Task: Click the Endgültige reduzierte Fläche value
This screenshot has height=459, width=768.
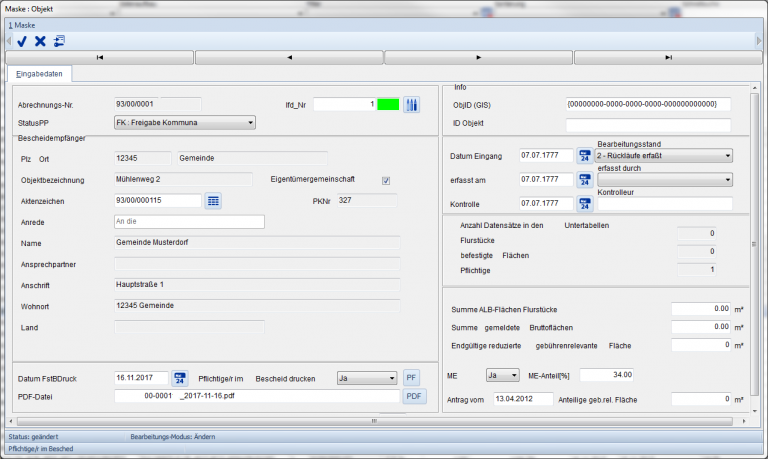Action: coord(701,345)
